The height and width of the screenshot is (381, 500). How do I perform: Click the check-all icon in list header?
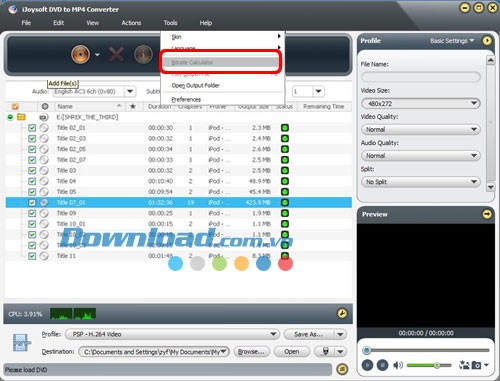[15, 107]
